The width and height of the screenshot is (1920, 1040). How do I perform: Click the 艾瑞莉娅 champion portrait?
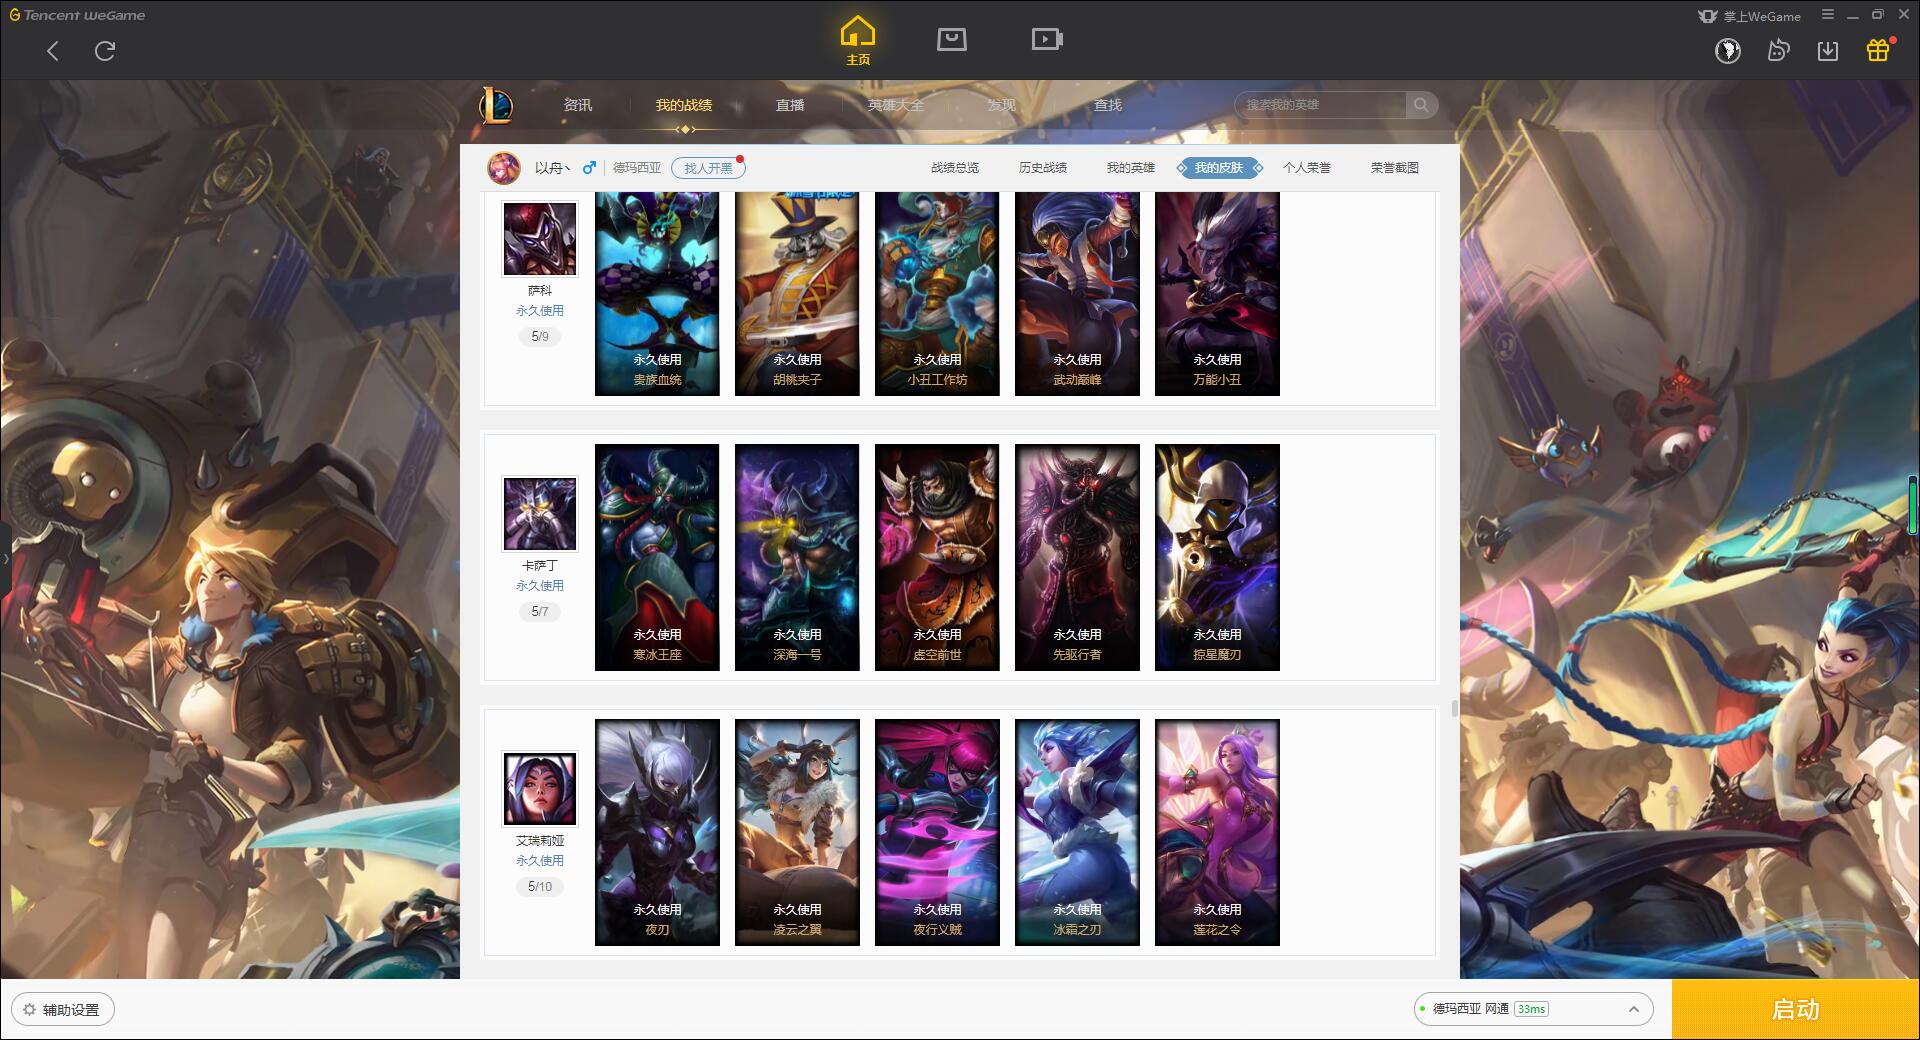[x=540, y=789]
